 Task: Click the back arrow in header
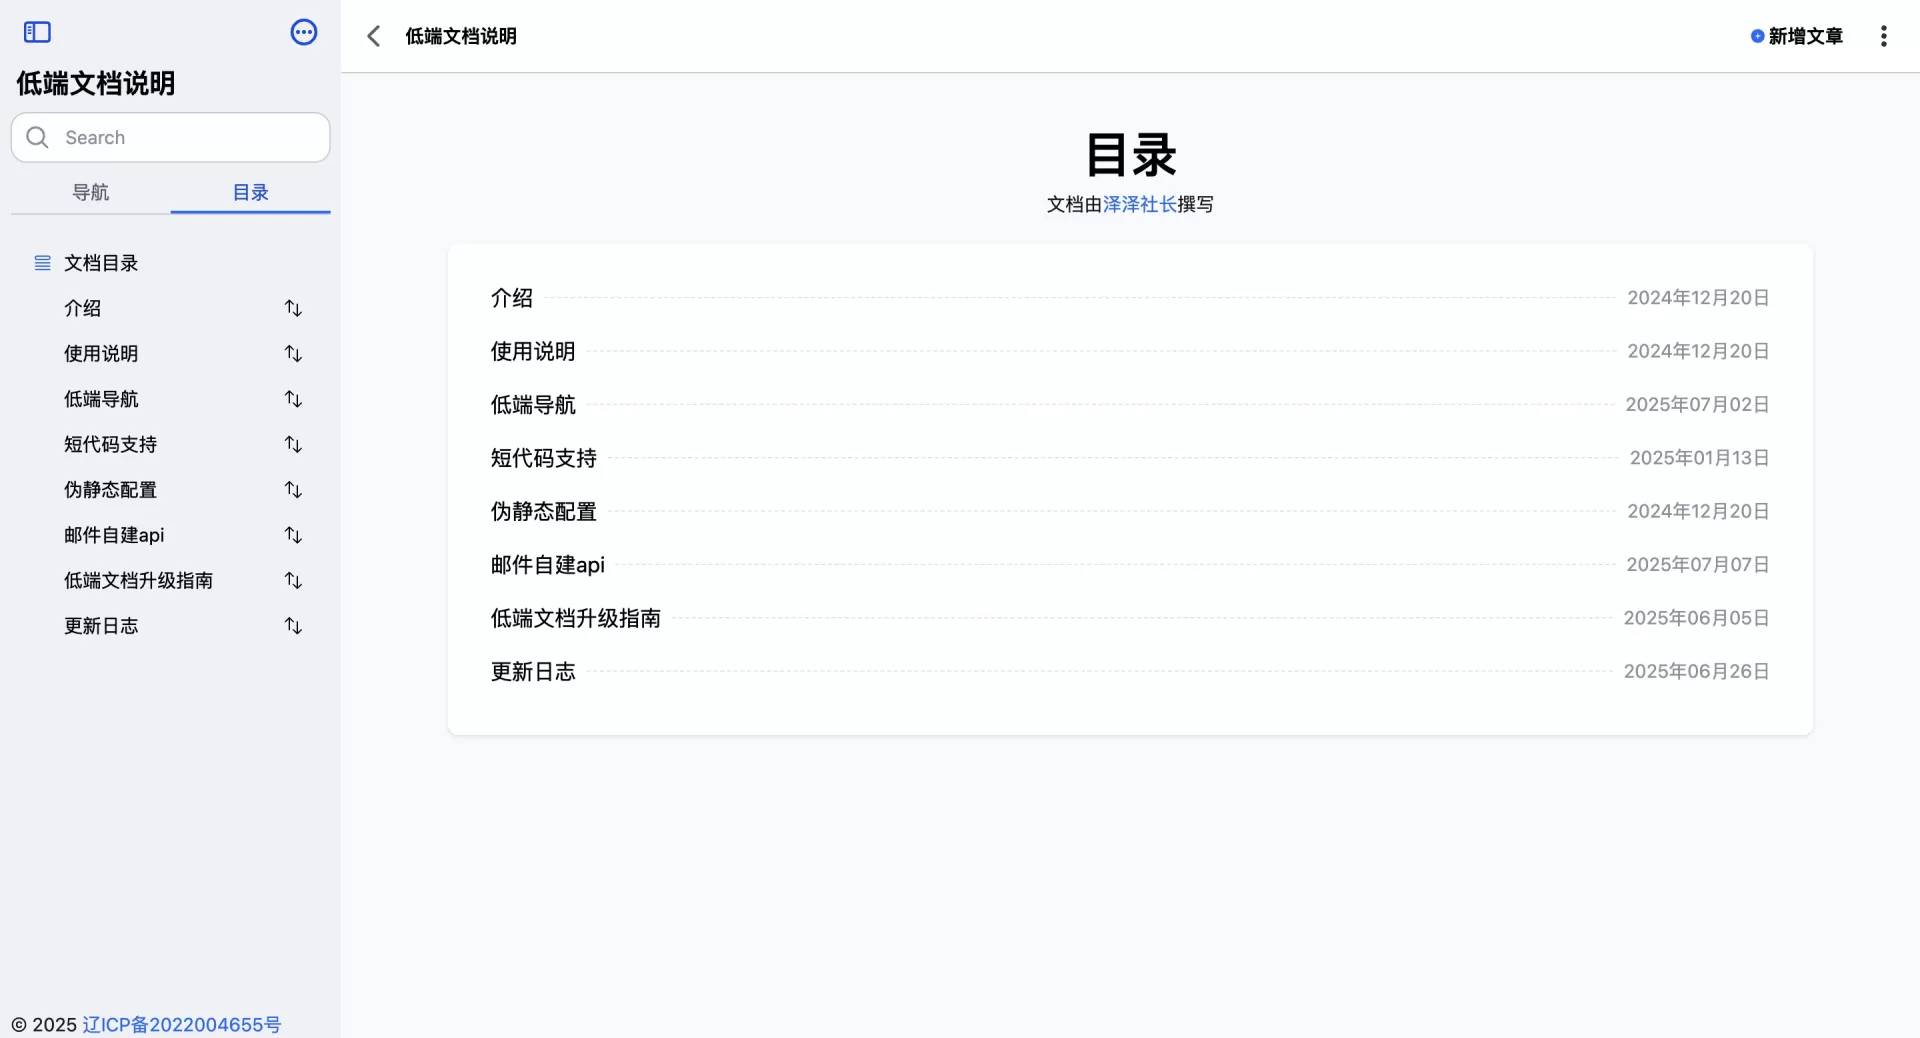374,36
